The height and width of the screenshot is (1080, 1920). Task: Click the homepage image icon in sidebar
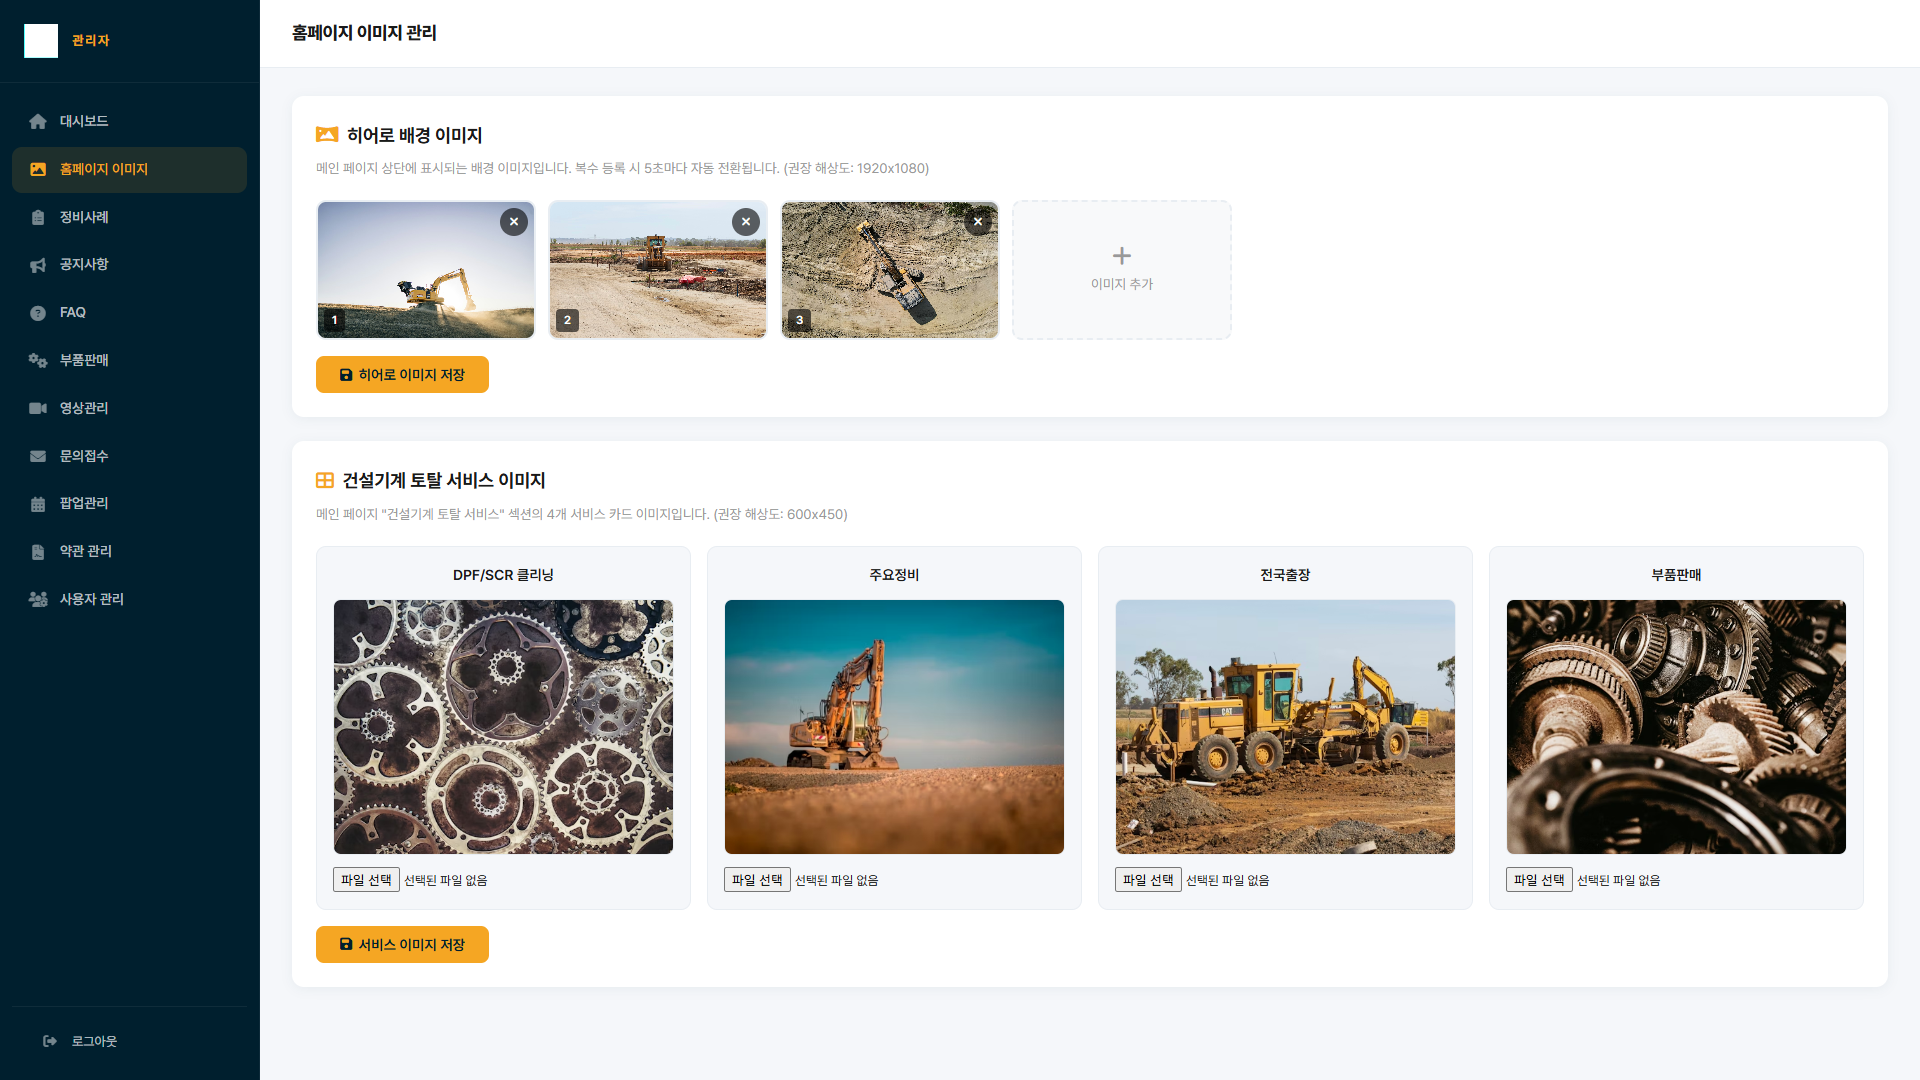coord(38,169)
